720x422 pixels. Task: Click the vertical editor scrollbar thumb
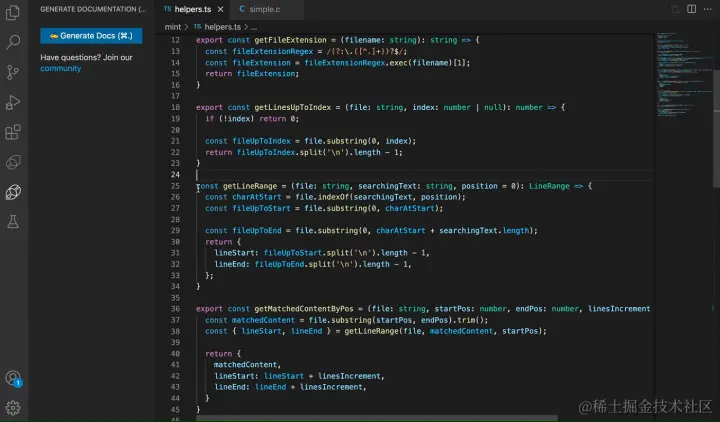pyautogui.click(x=716, y=129)
